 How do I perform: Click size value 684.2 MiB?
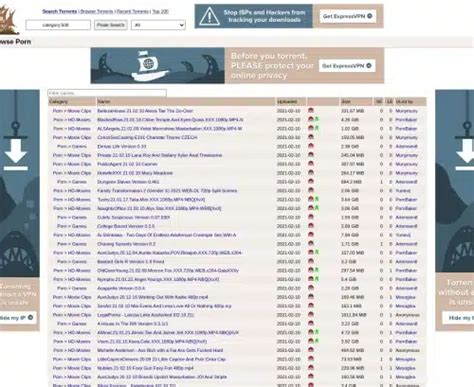[x=352, y=182]
